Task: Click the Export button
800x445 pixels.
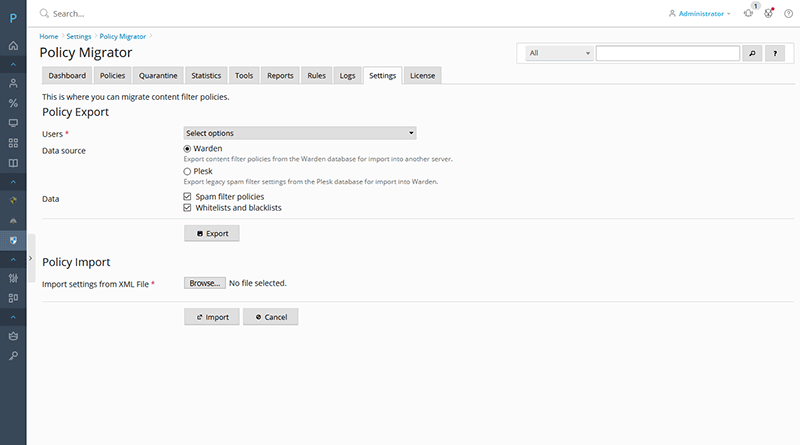Action: [212, 233]
